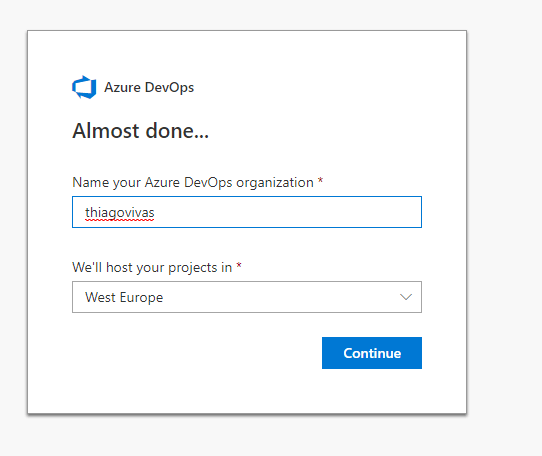Click the 'Name your Azure DevOps organization' label
The image size is (542, 456).
[x=193, y=183]
